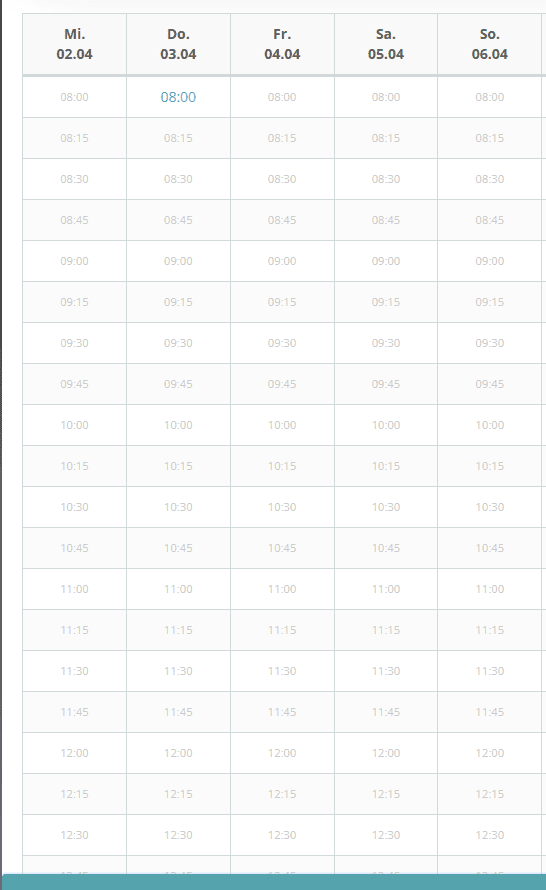Click the So. 06.04 column header
The height and width of the screenshot is (890, 546).
point(490,44)
